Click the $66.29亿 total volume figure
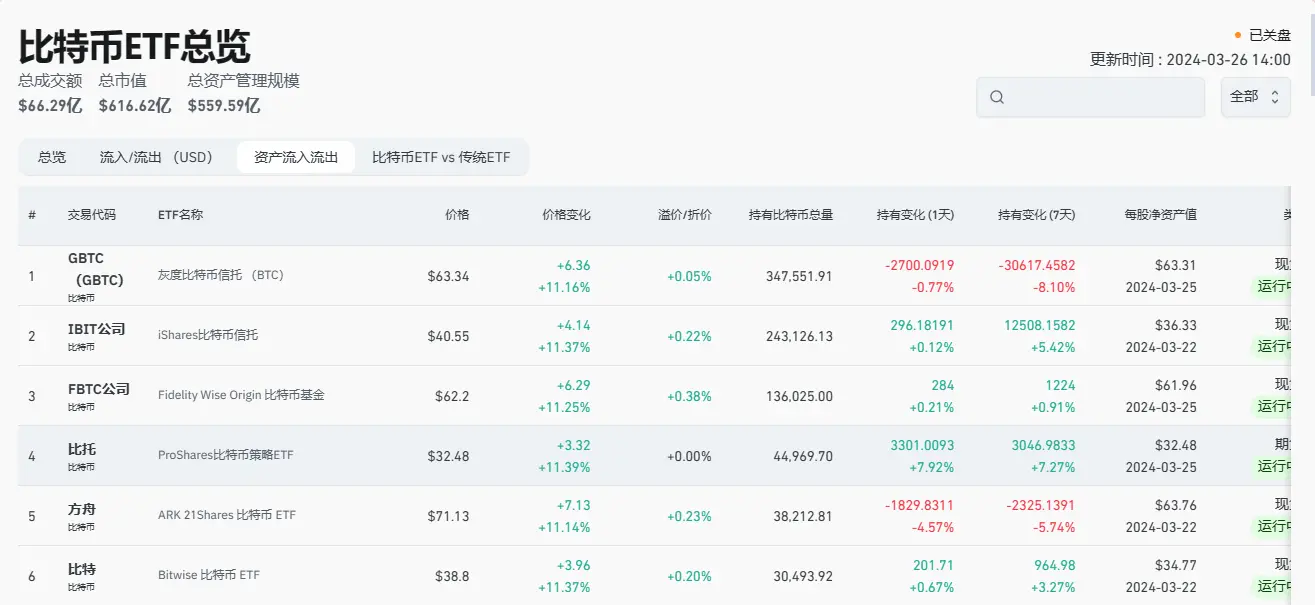 50,105
